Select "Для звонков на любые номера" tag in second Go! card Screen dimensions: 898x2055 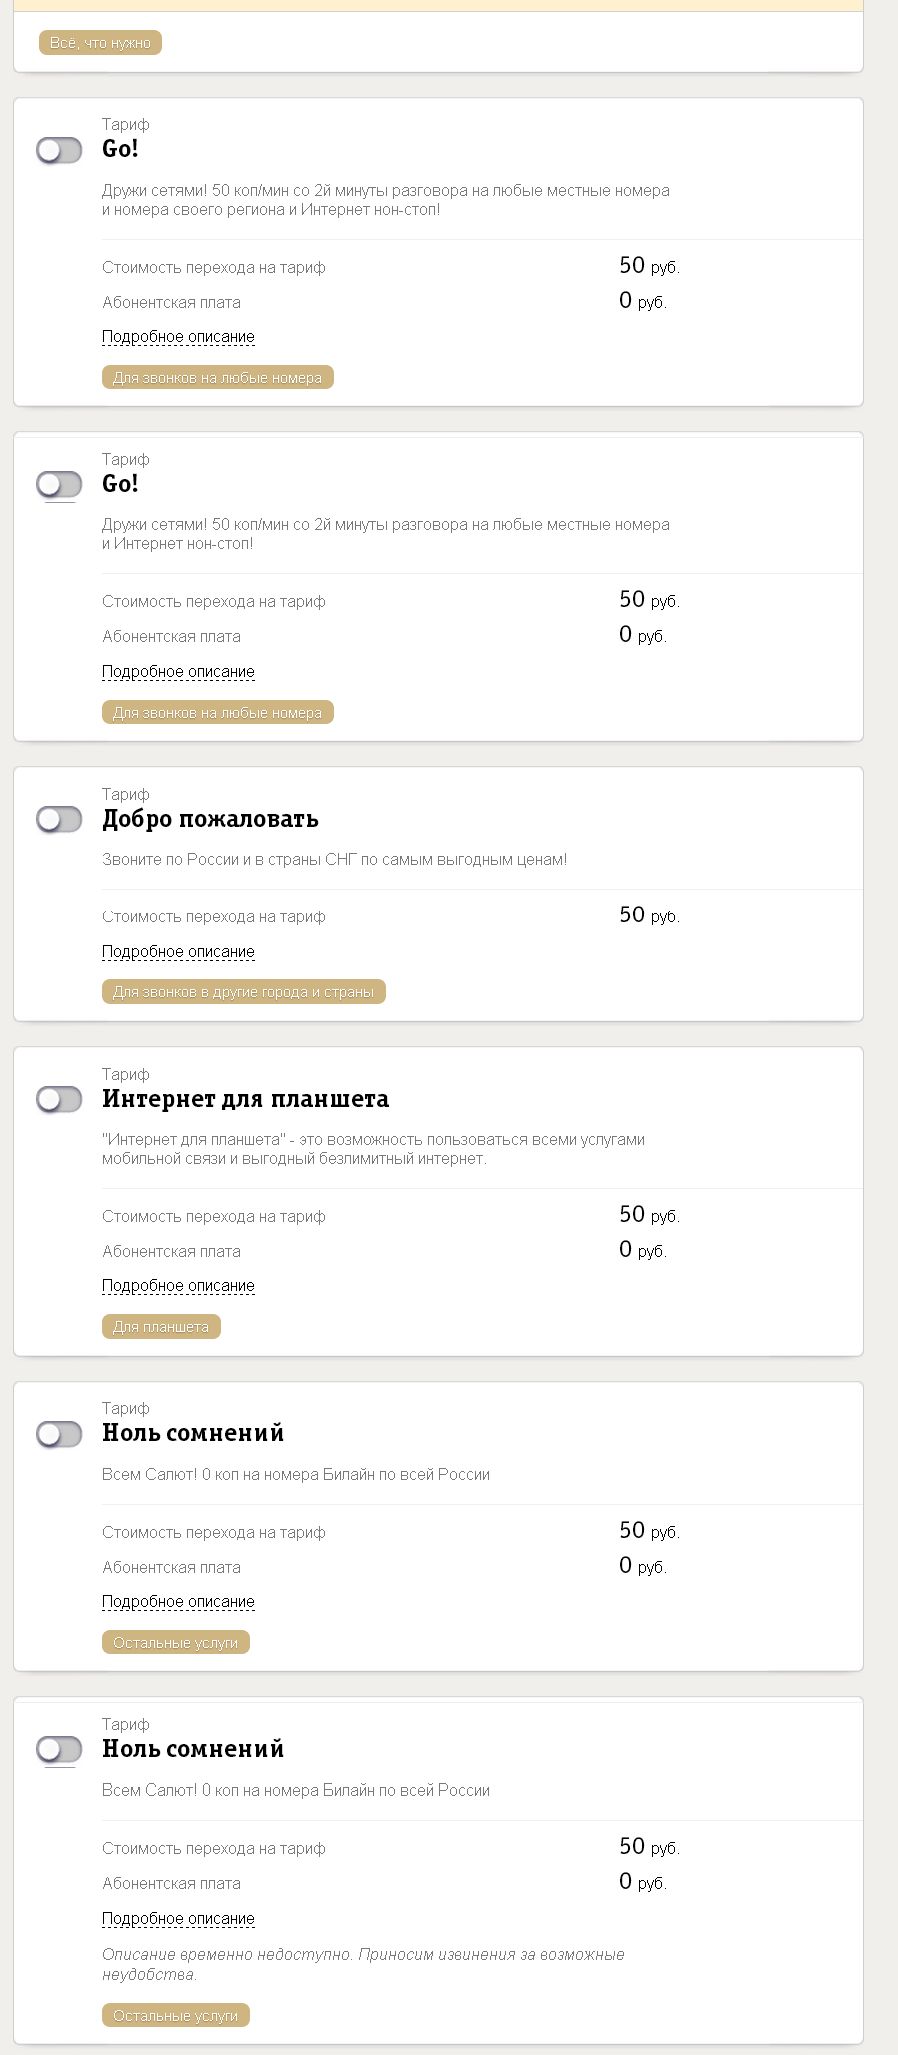(217, 713)
